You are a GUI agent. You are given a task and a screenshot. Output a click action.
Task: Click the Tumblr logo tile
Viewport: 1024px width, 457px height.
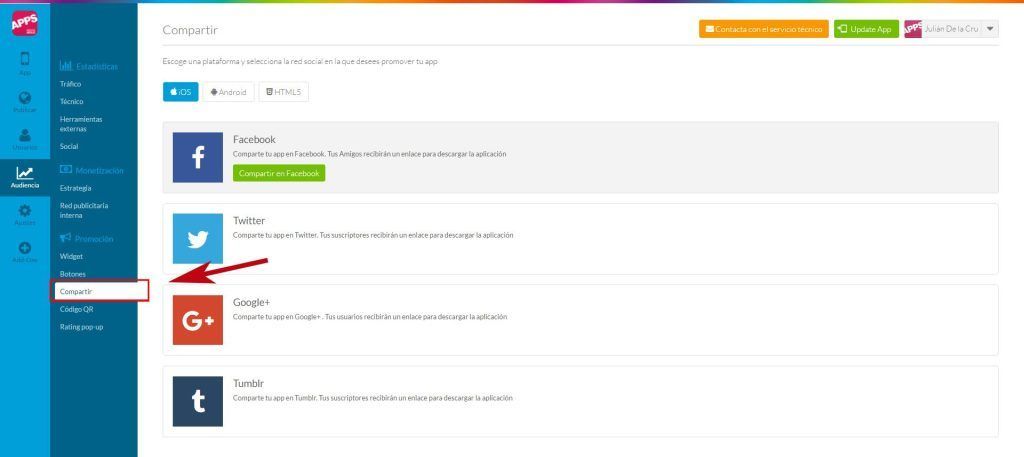tap(198, 402)
